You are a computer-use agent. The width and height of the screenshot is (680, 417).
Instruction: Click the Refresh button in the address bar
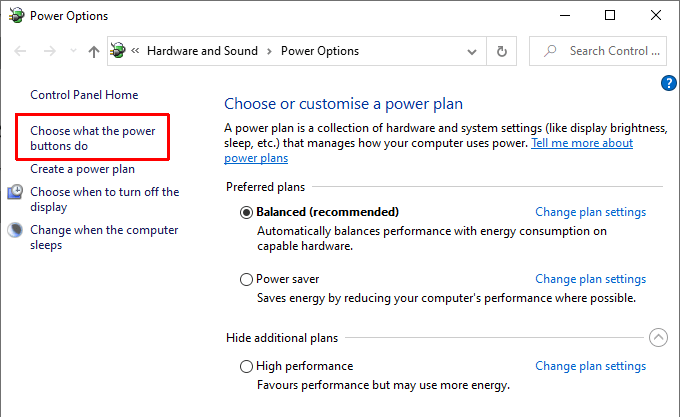(x=502, y=51)
